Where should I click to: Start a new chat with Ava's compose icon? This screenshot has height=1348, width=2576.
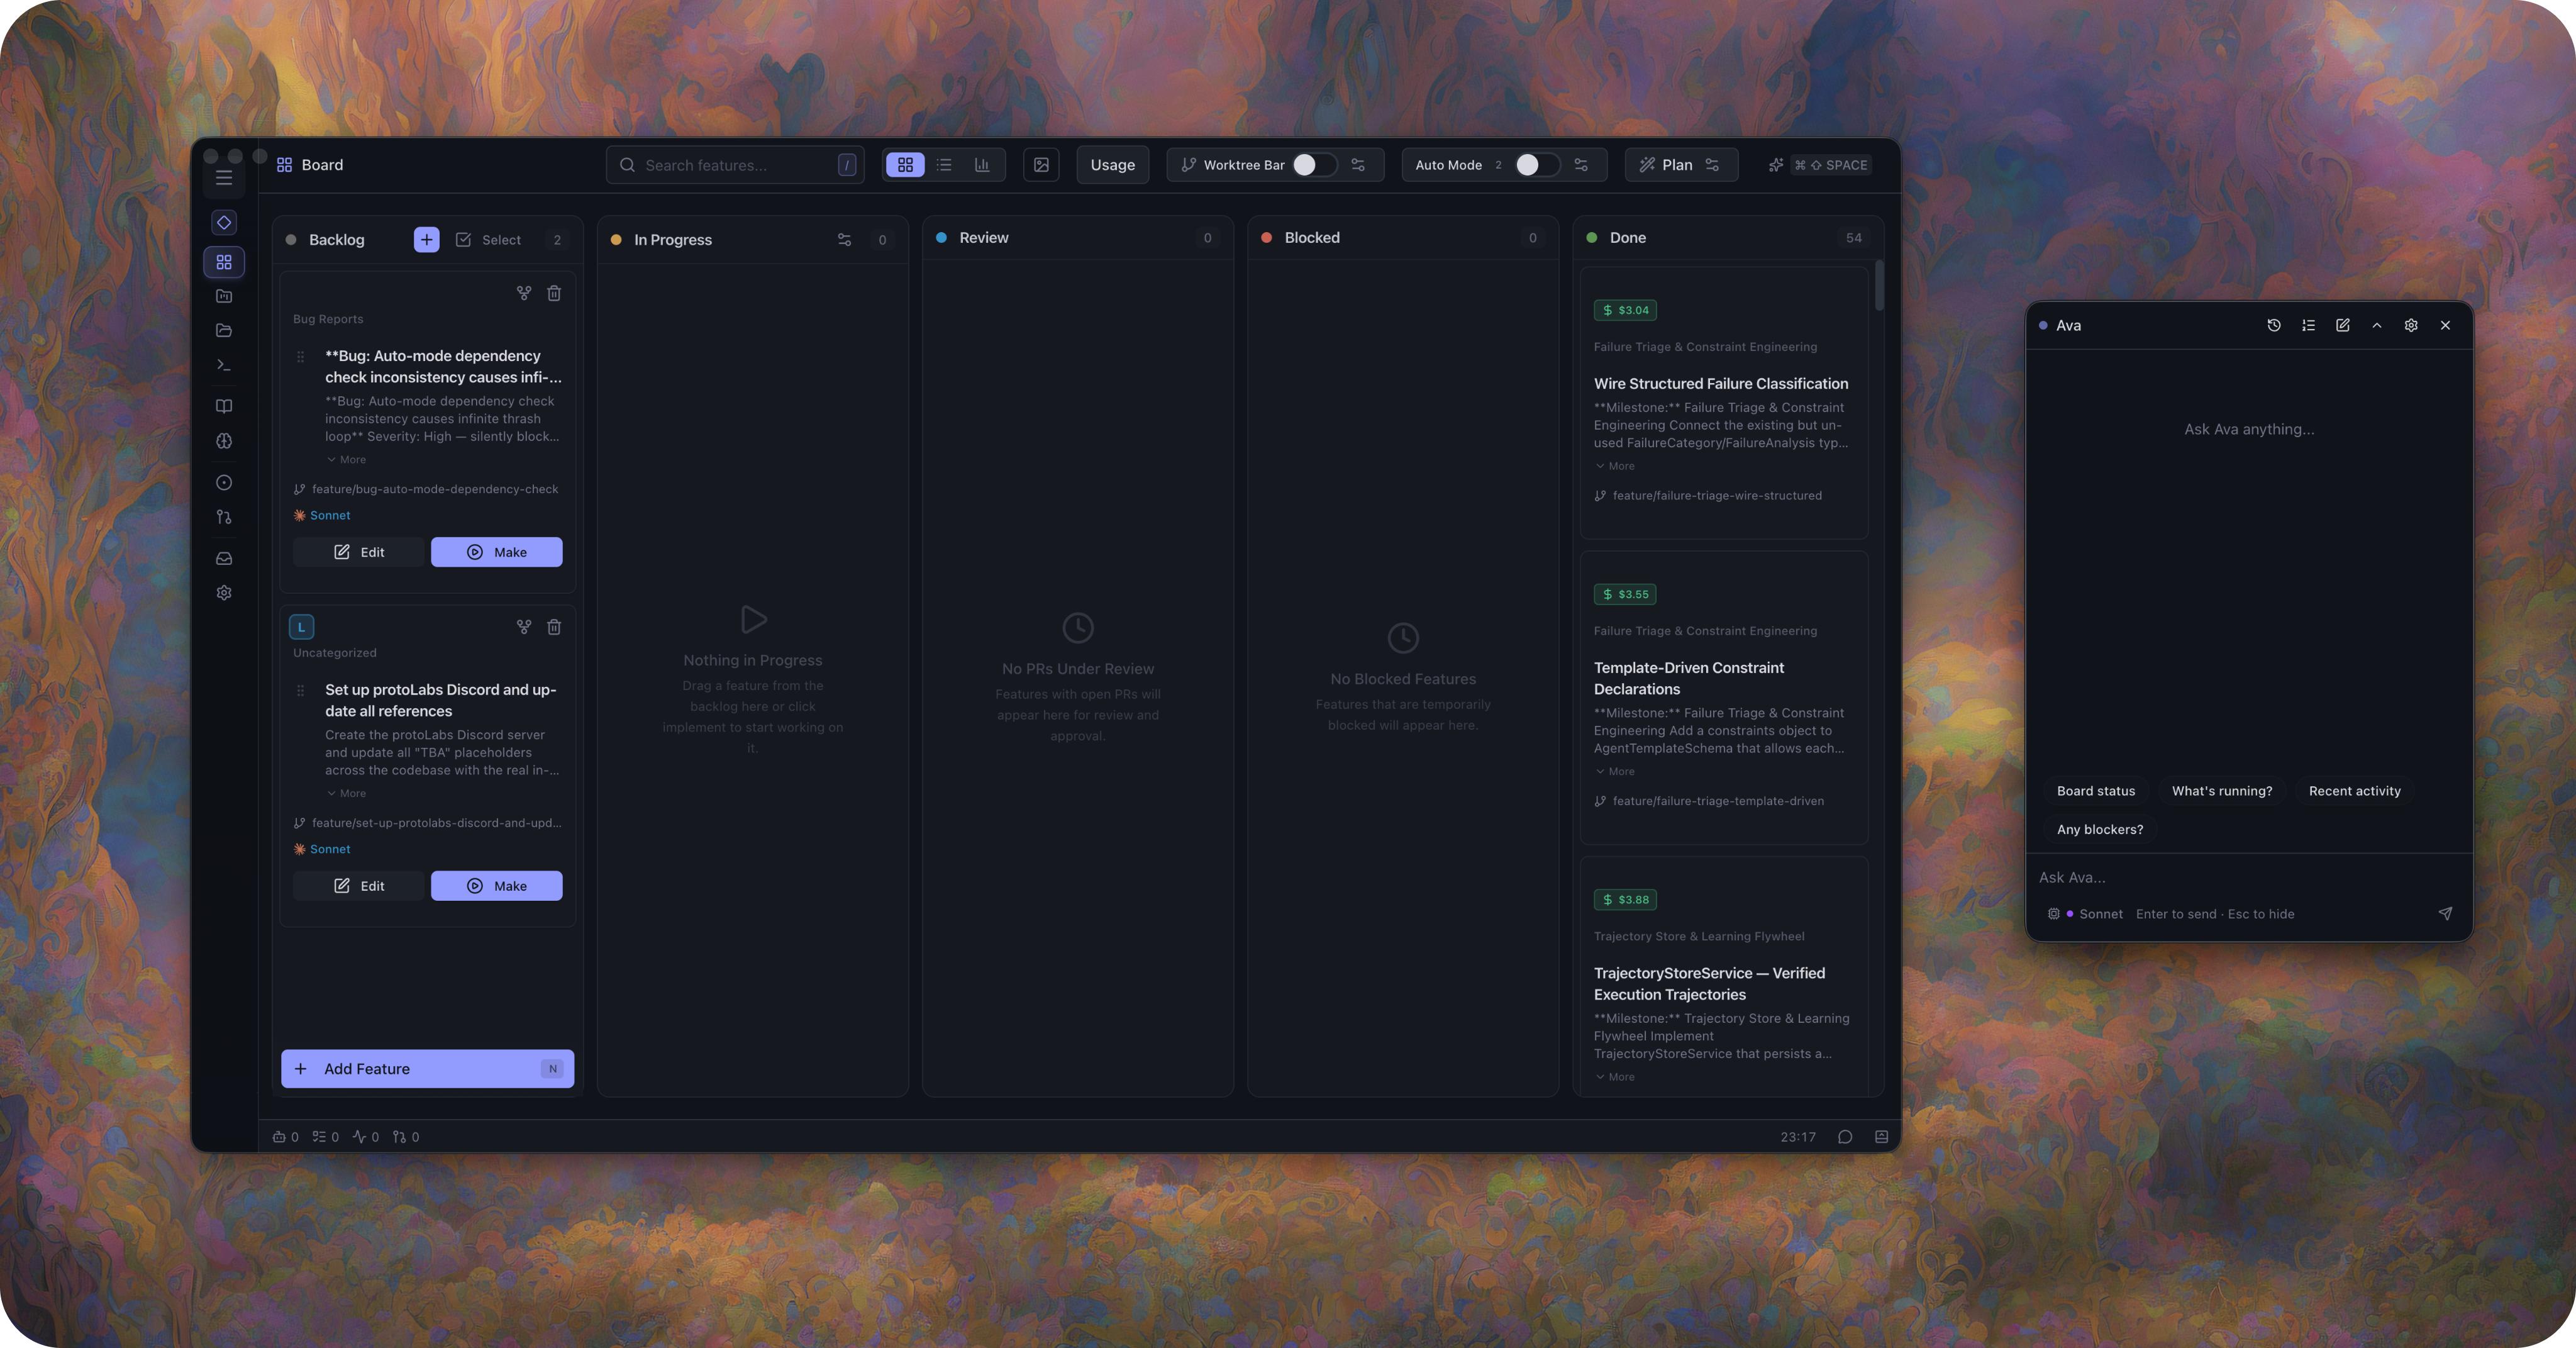click(x=2342, y=325)
